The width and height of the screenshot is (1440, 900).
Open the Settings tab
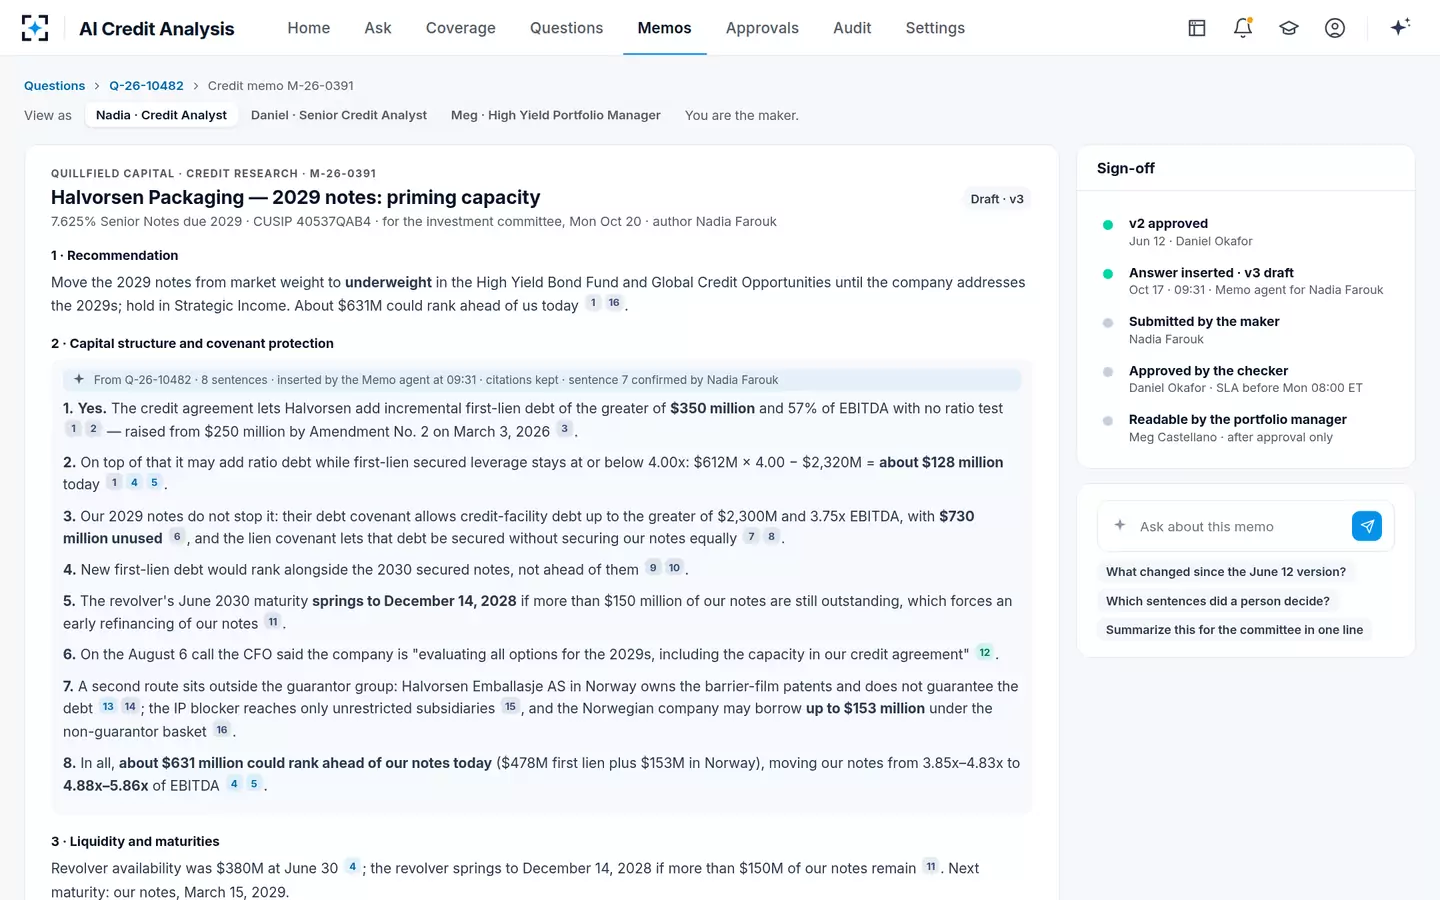(x=935, y=28)
